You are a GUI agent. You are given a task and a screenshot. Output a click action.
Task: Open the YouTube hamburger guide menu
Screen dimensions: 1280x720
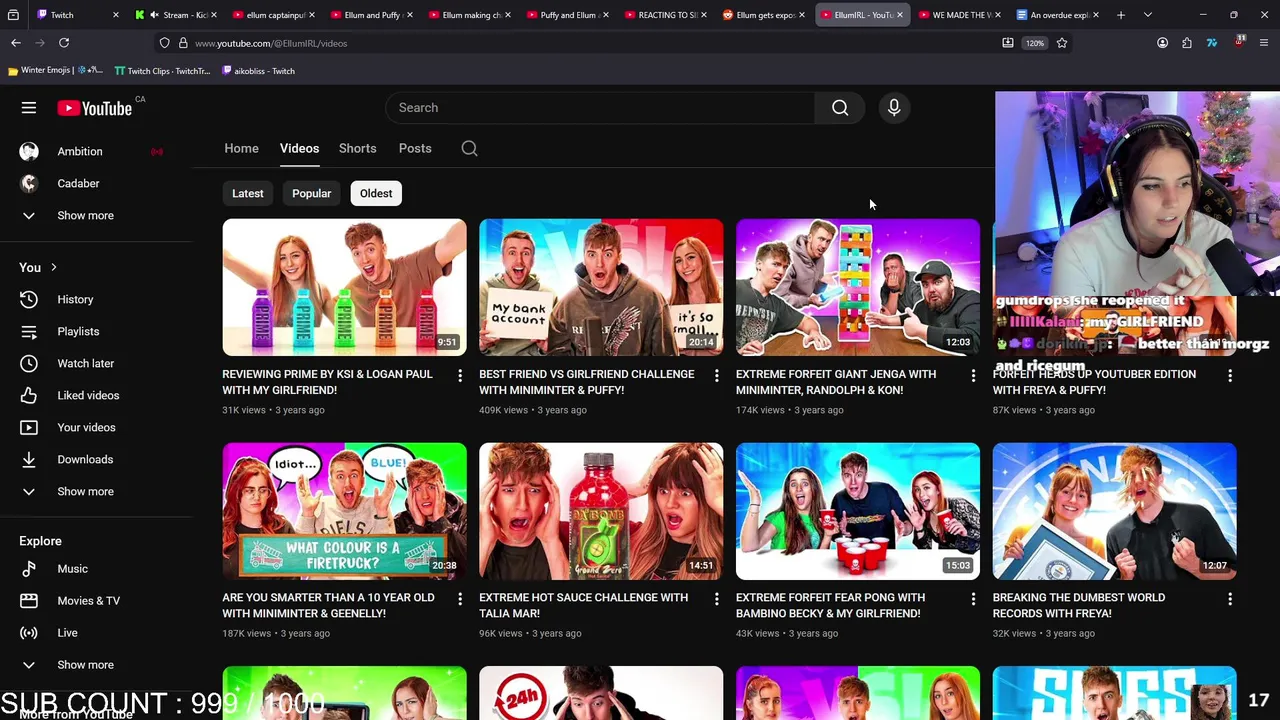(29, 108)
